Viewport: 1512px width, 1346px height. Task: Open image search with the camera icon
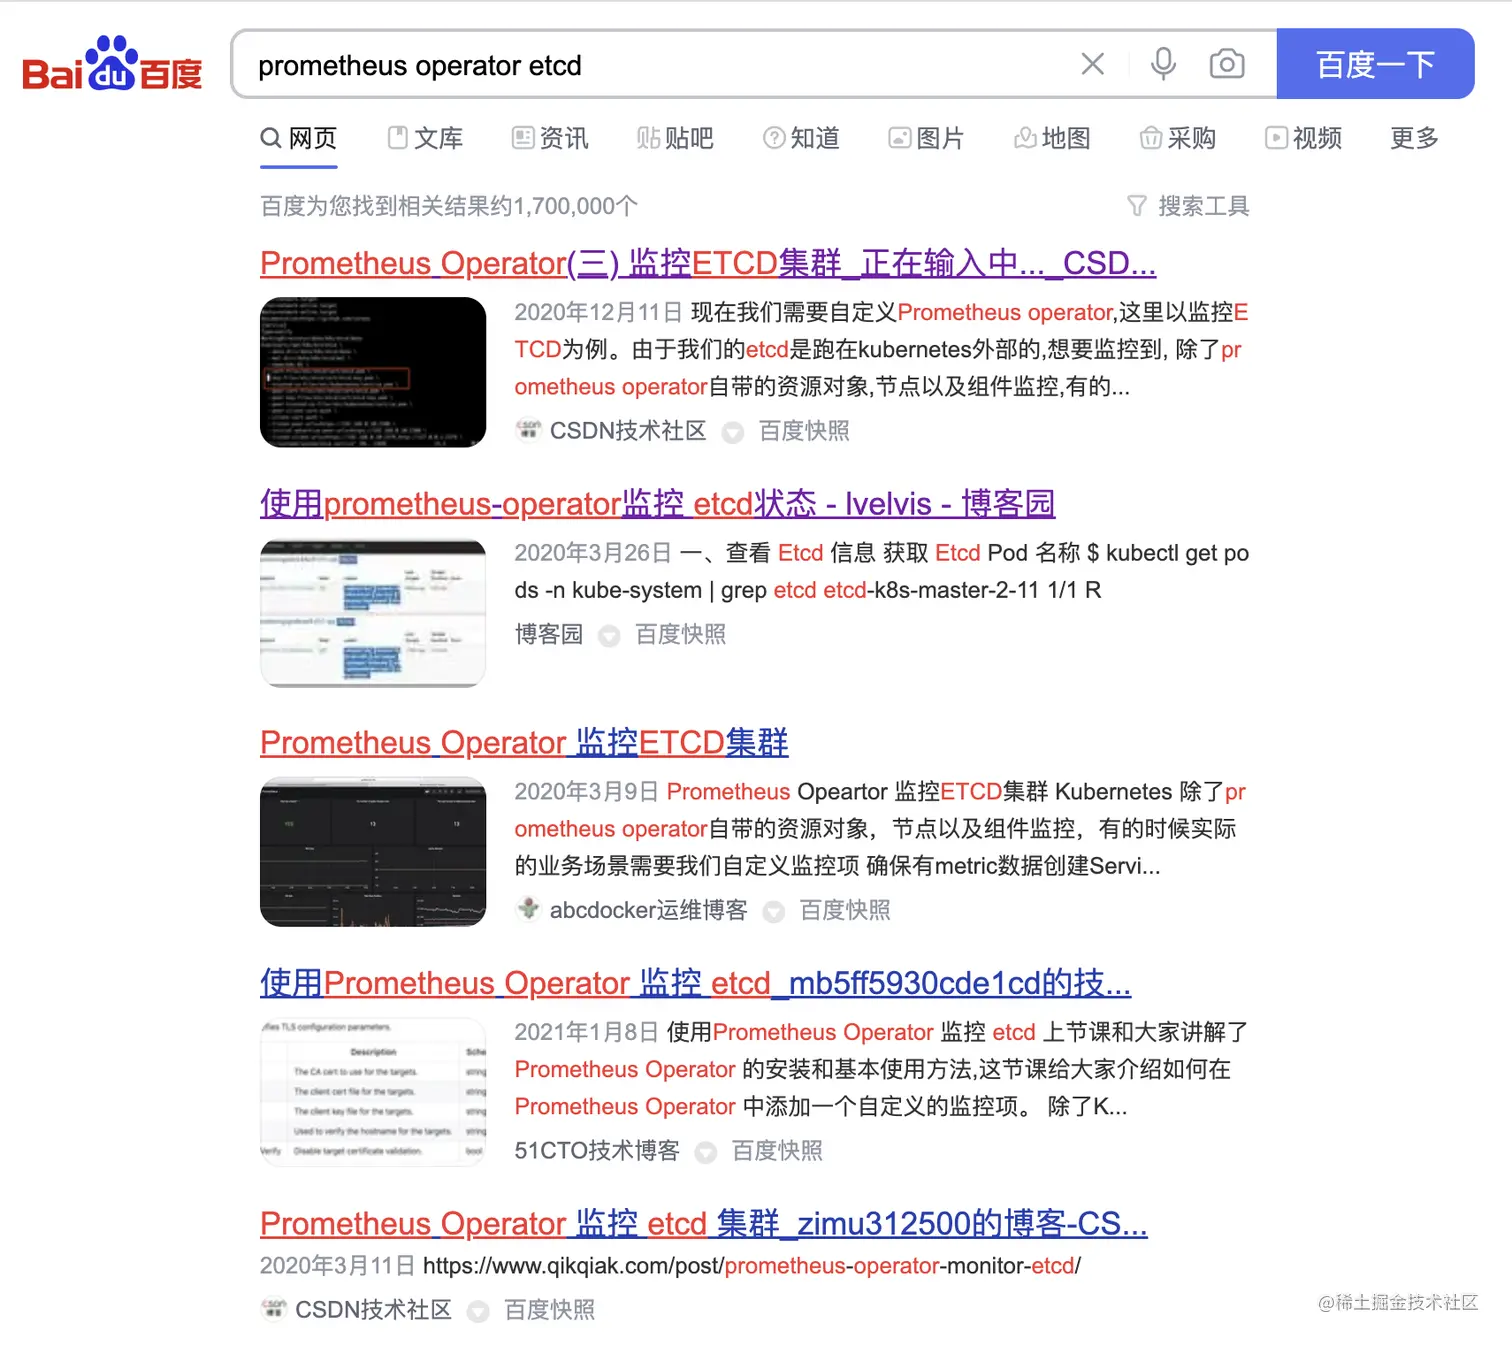[1227, 64]
